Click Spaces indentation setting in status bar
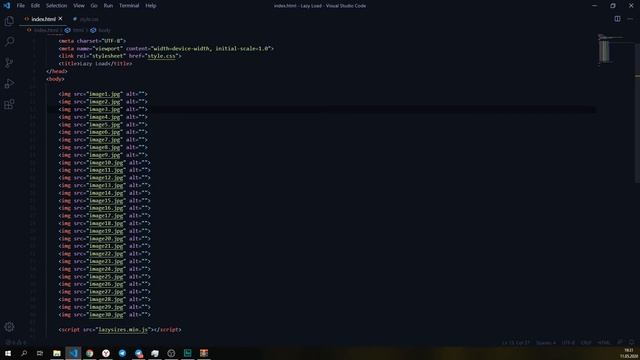Viewport: 640px width, 360px height. [x=546, y=342]
